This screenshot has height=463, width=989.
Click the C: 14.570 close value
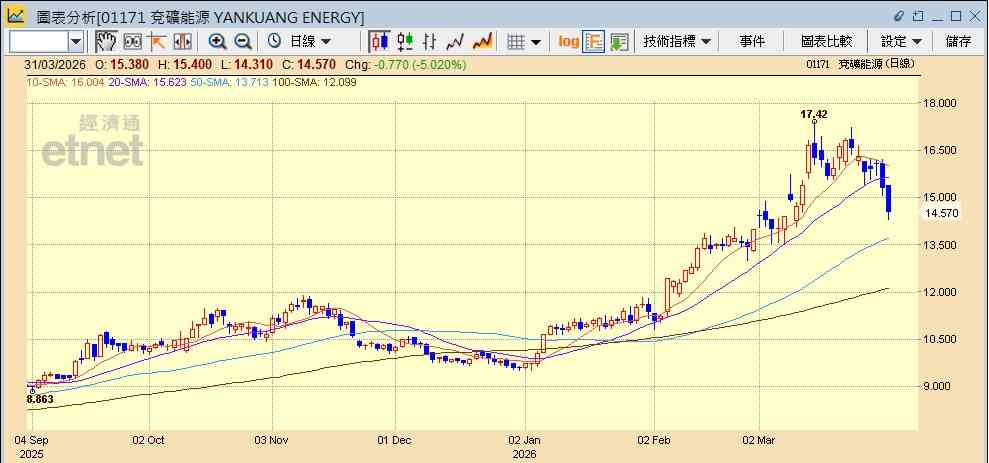[x=311, y=64]
